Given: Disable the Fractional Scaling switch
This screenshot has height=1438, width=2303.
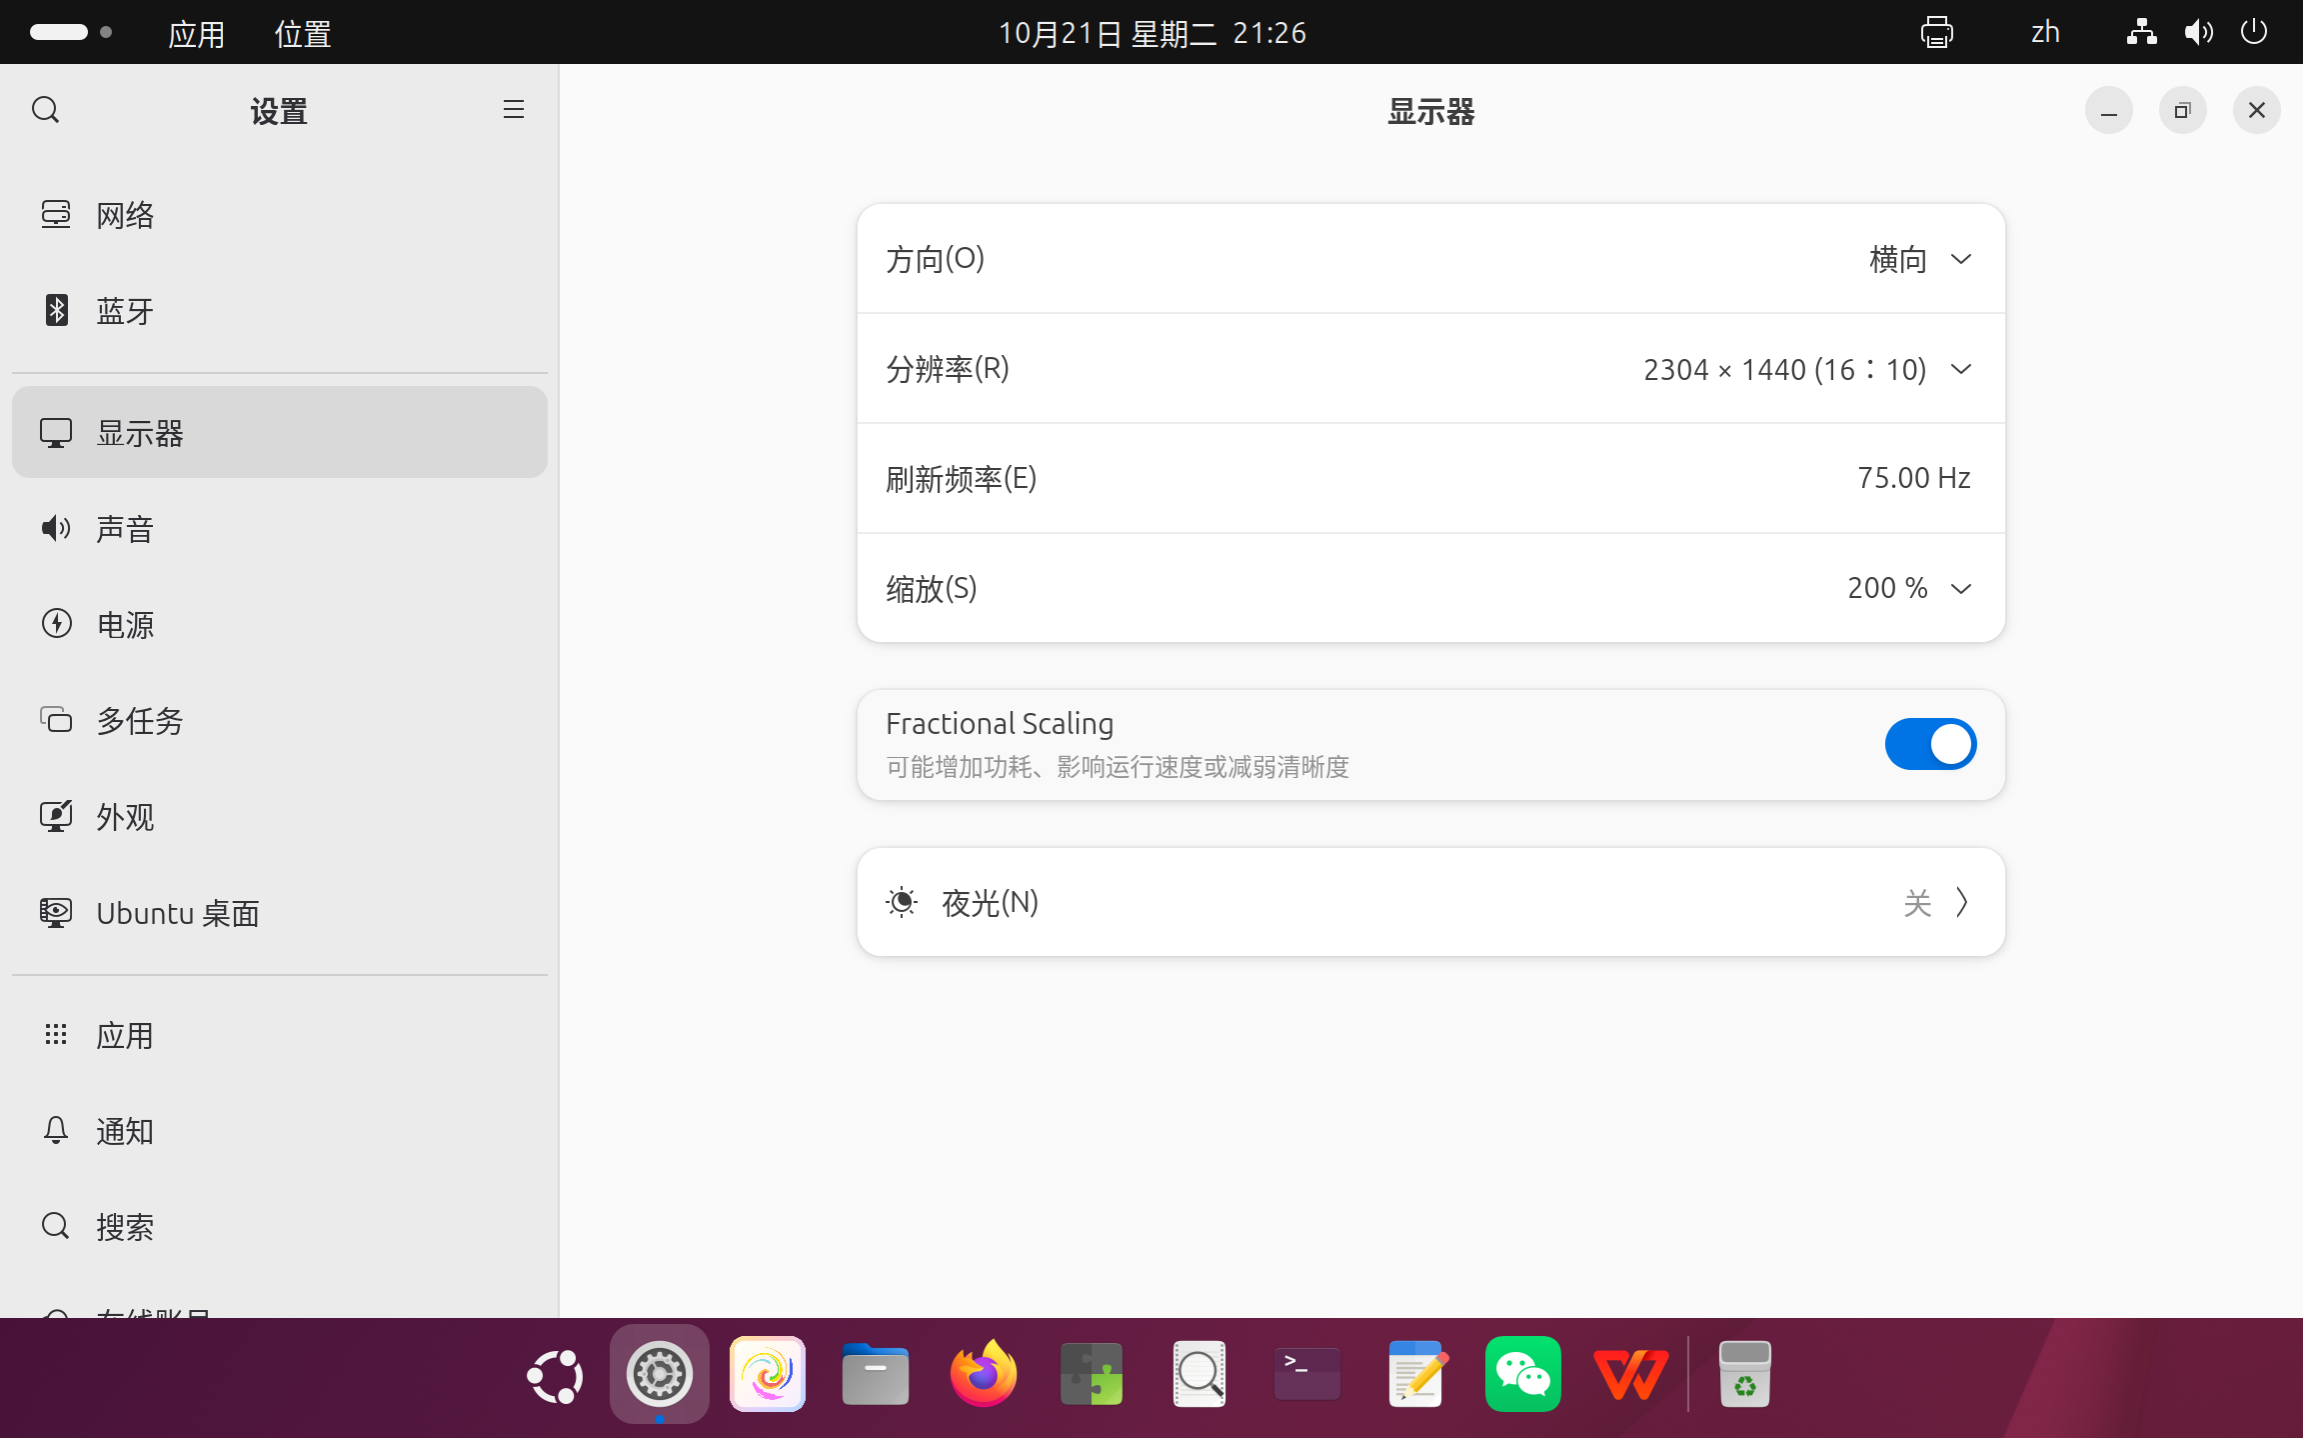Looking at the screenshot, I should coord(1930,744).
